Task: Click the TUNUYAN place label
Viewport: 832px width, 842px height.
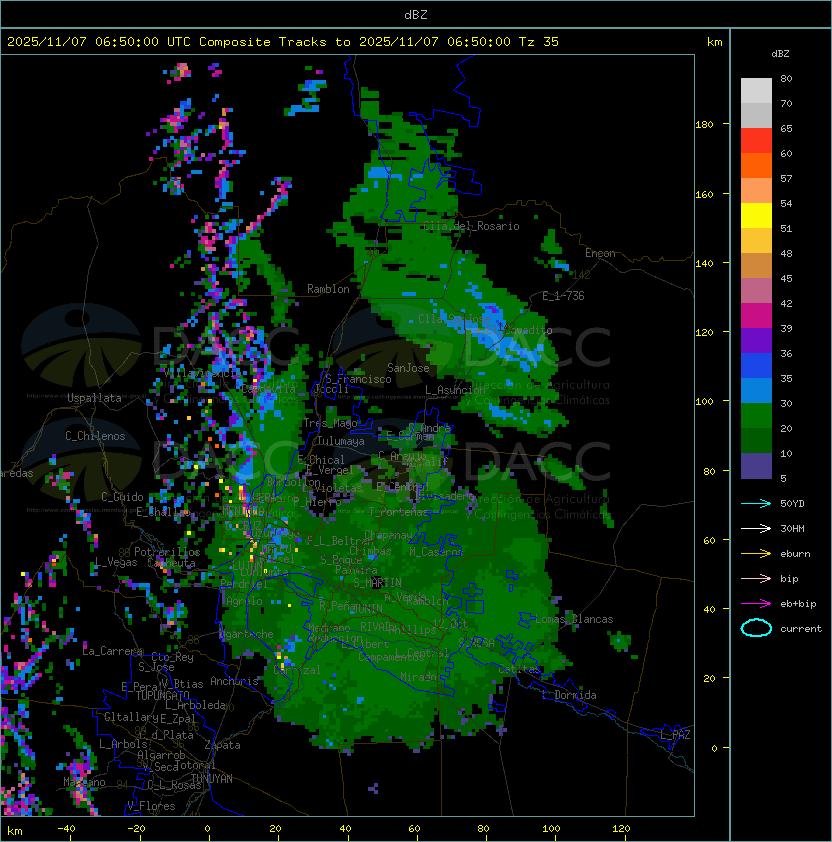Action: [212, 779]
